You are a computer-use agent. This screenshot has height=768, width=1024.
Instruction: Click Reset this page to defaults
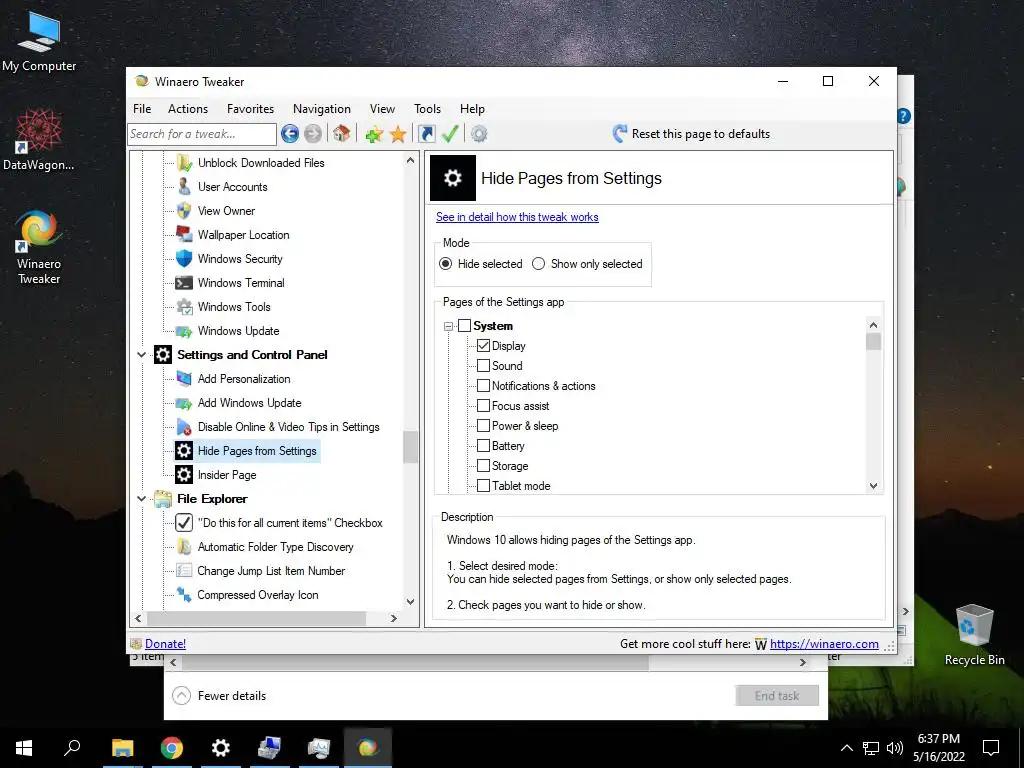click(701, 134)
